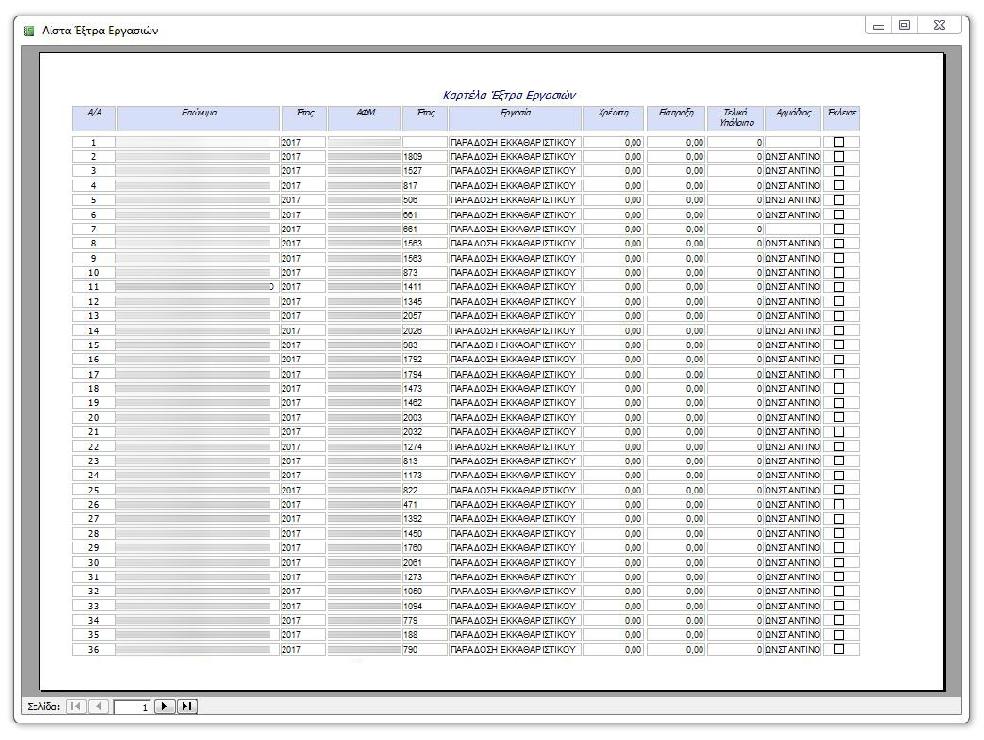The image size is (984, 740).
Task: Click row number 19 in A/A column
Action: 94,403
